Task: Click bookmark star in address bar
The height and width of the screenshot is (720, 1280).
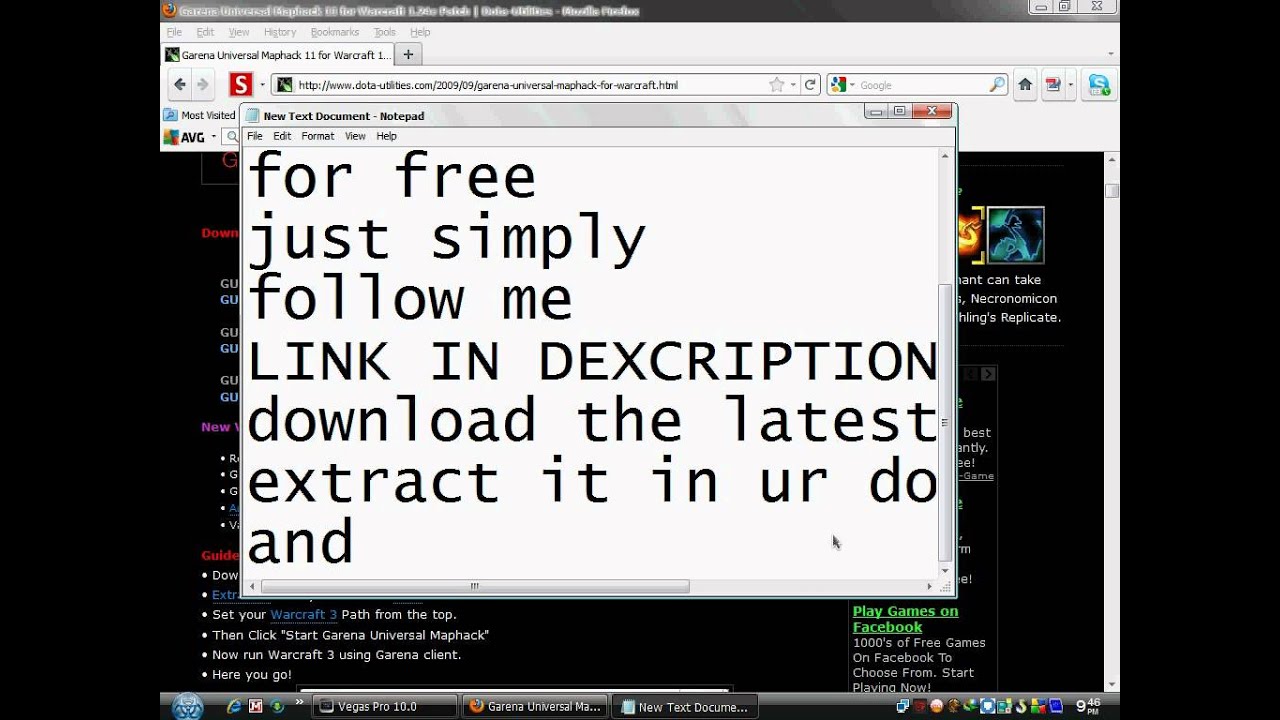Action: pyautogui.click(x=777, y=85)
